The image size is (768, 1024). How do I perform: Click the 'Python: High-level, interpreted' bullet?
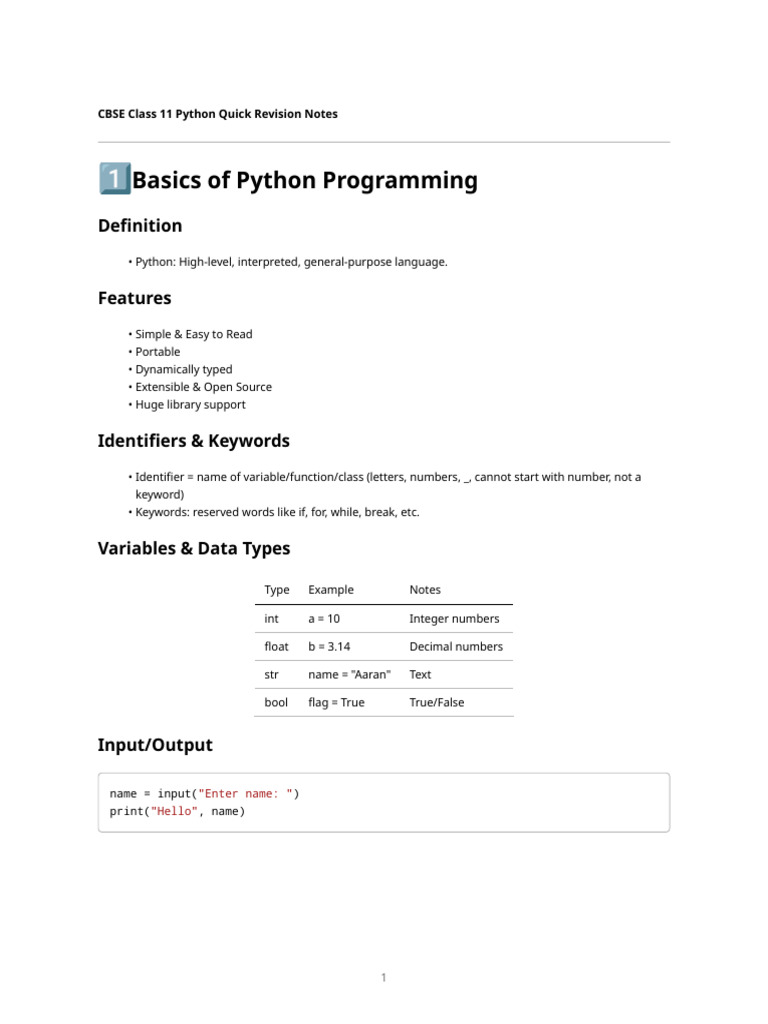(291, 262)
